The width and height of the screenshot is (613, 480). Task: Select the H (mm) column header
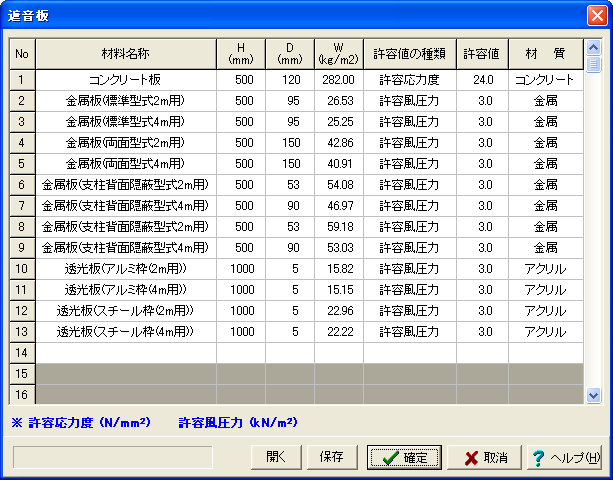(241, 54)
